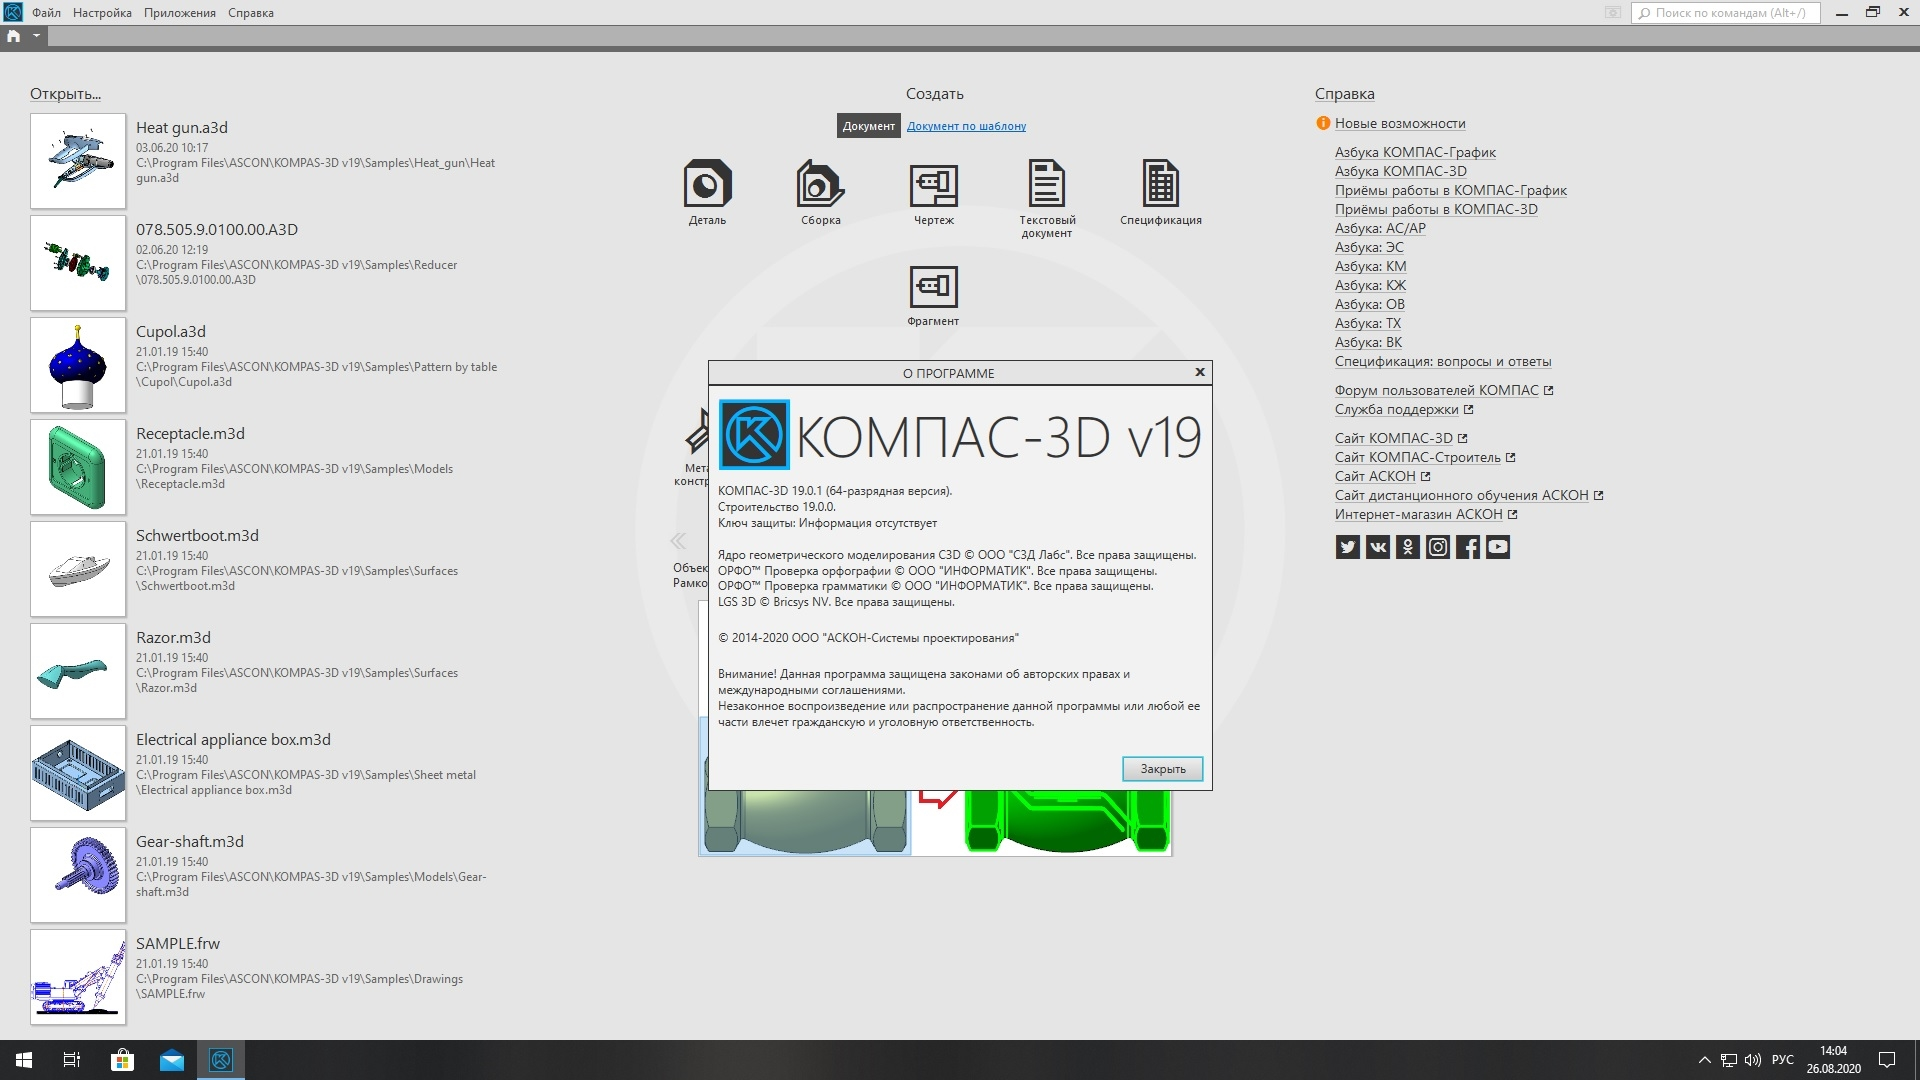Click the Открыть... link
Viewport: 1920px width, 1080px height.
pos(65,94)
